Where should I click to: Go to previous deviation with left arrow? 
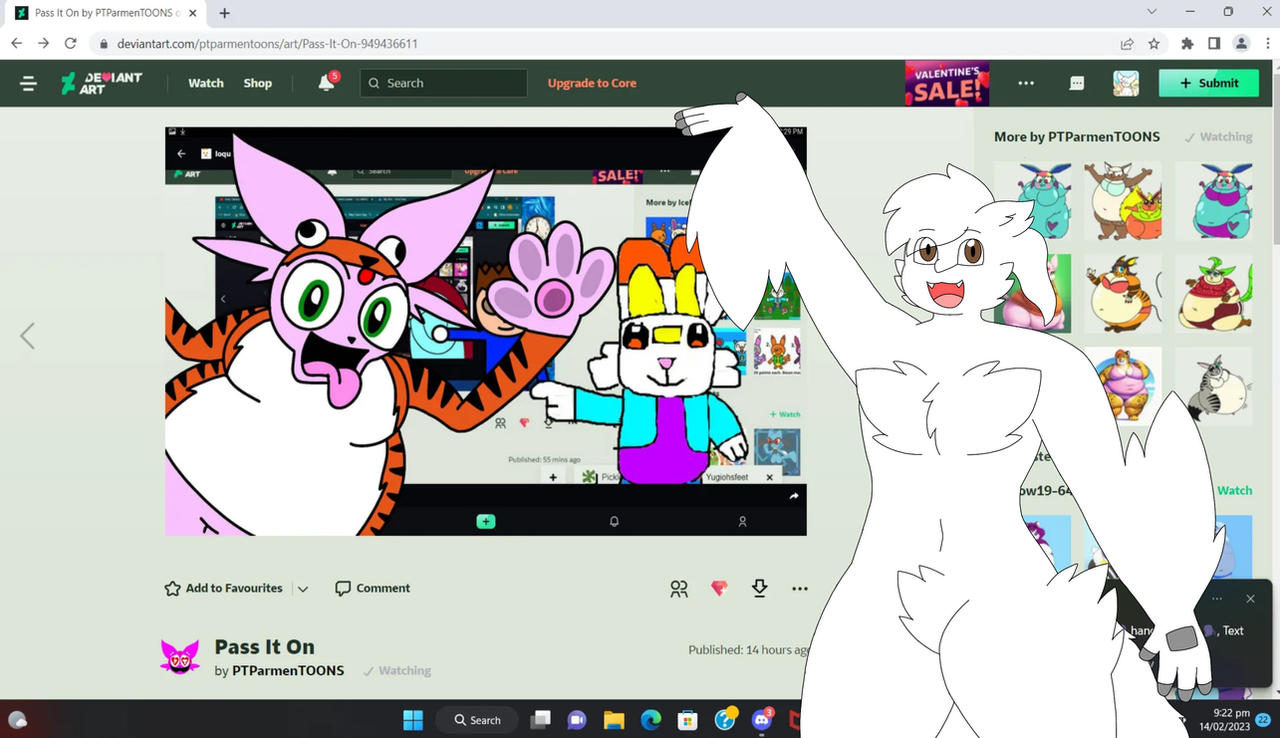(27, 336)
